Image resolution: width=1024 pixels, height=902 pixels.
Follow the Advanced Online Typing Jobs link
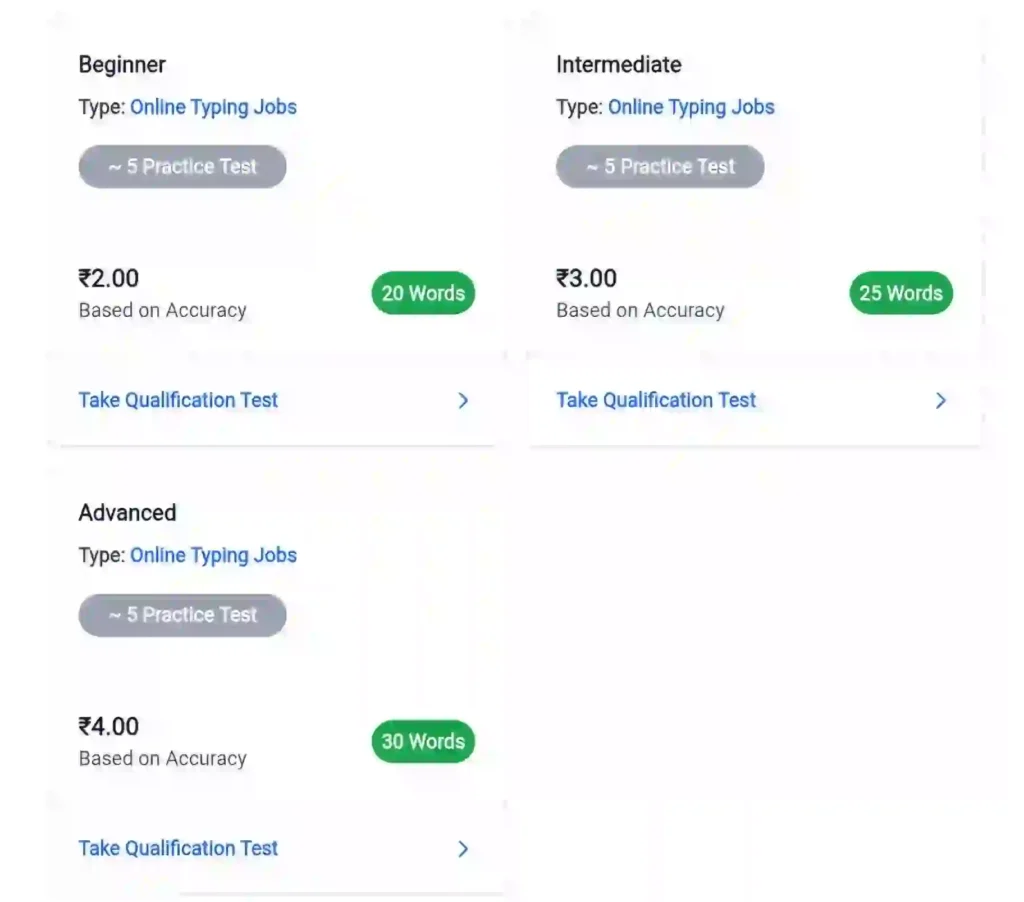(213, 555)
